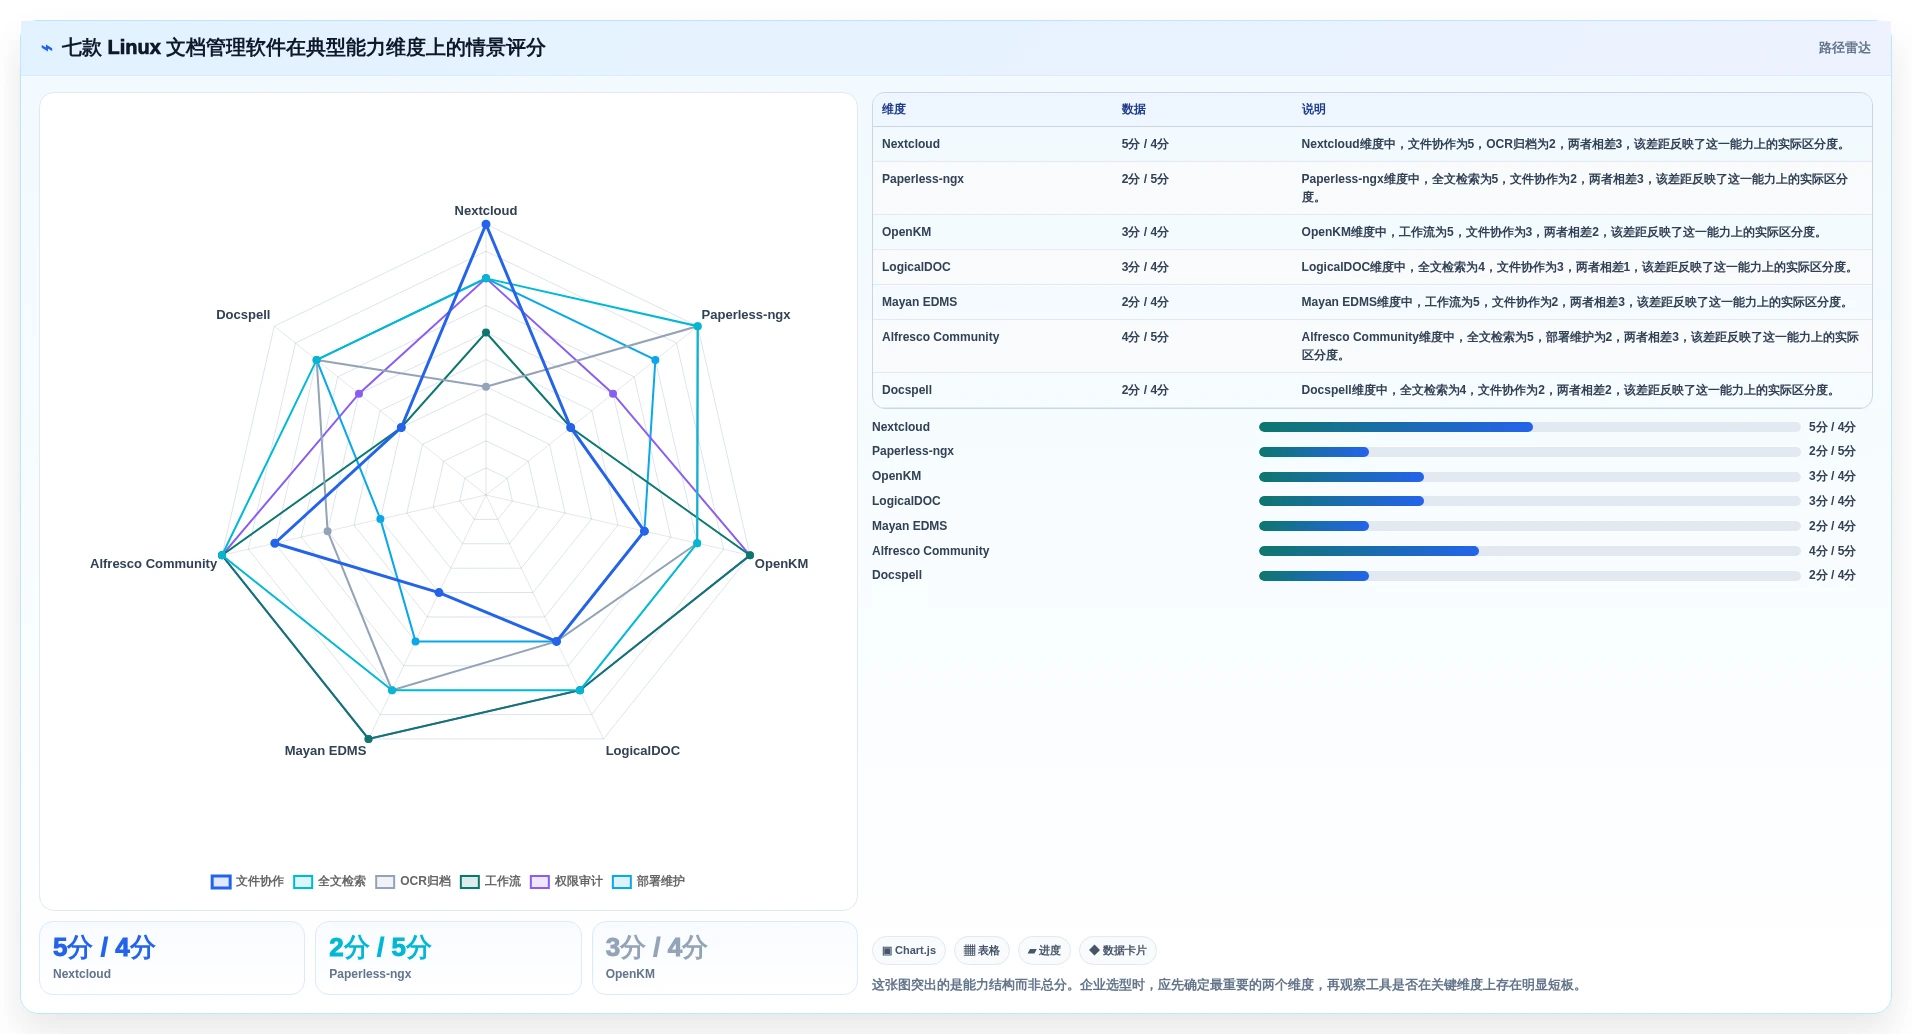Click the 2分 / 5分 Paperless-ngx stat card

click(x=448, y=958)
